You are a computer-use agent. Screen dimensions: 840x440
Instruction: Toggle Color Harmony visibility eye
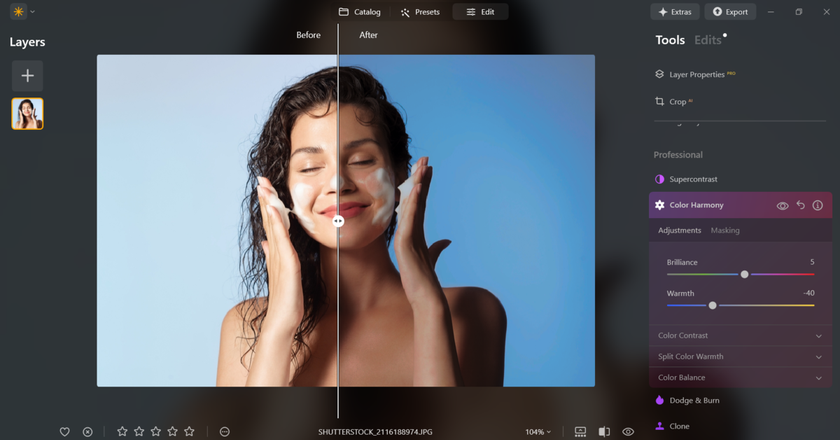point(783,206)
